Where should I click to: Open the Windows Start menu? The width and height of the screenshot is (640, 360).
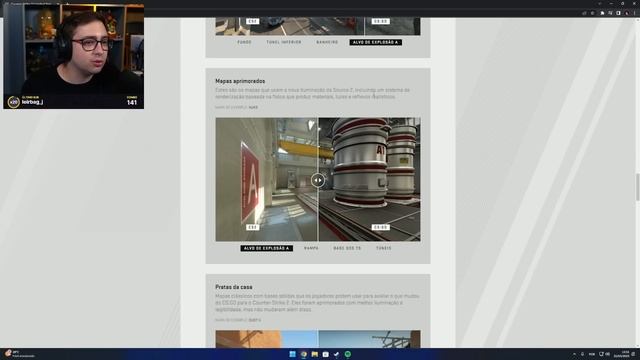(x=292, y=354)
